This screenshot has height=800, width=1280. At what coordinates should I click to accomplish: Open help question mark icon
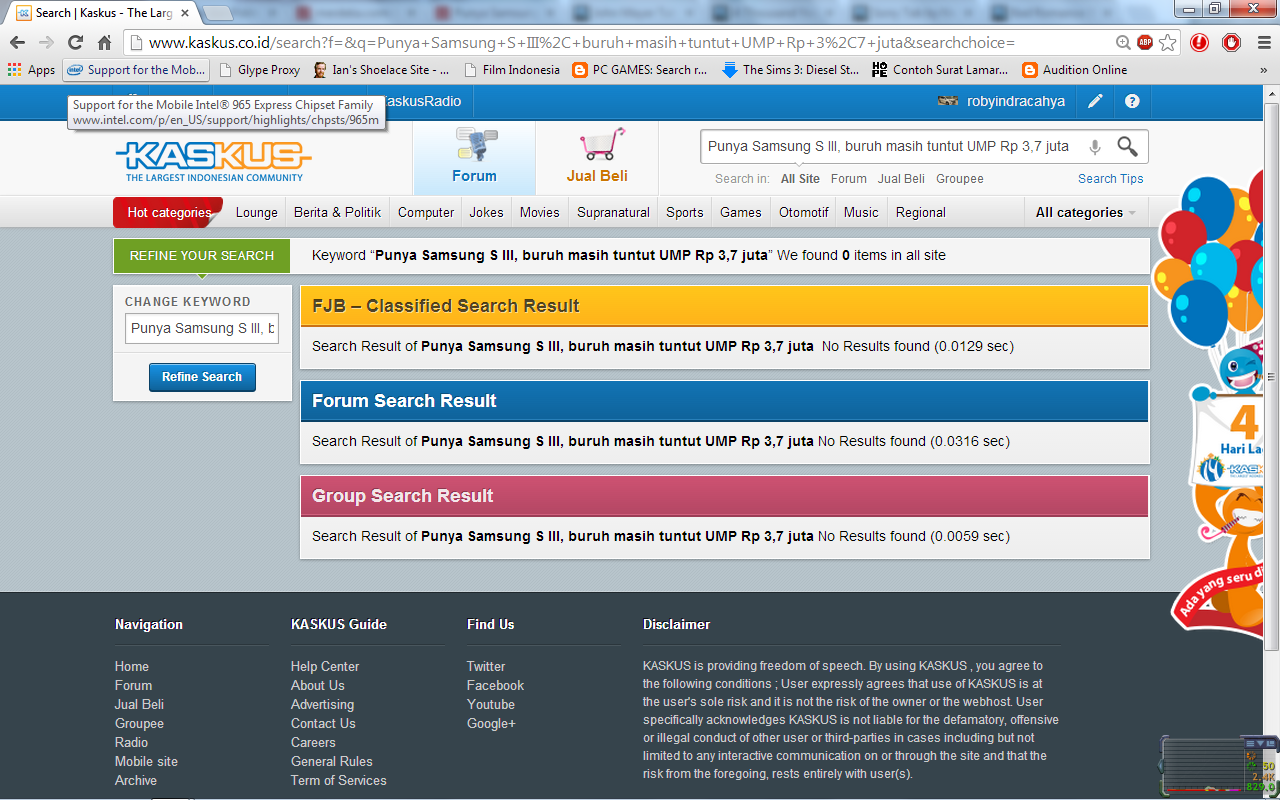point(1132,101)
